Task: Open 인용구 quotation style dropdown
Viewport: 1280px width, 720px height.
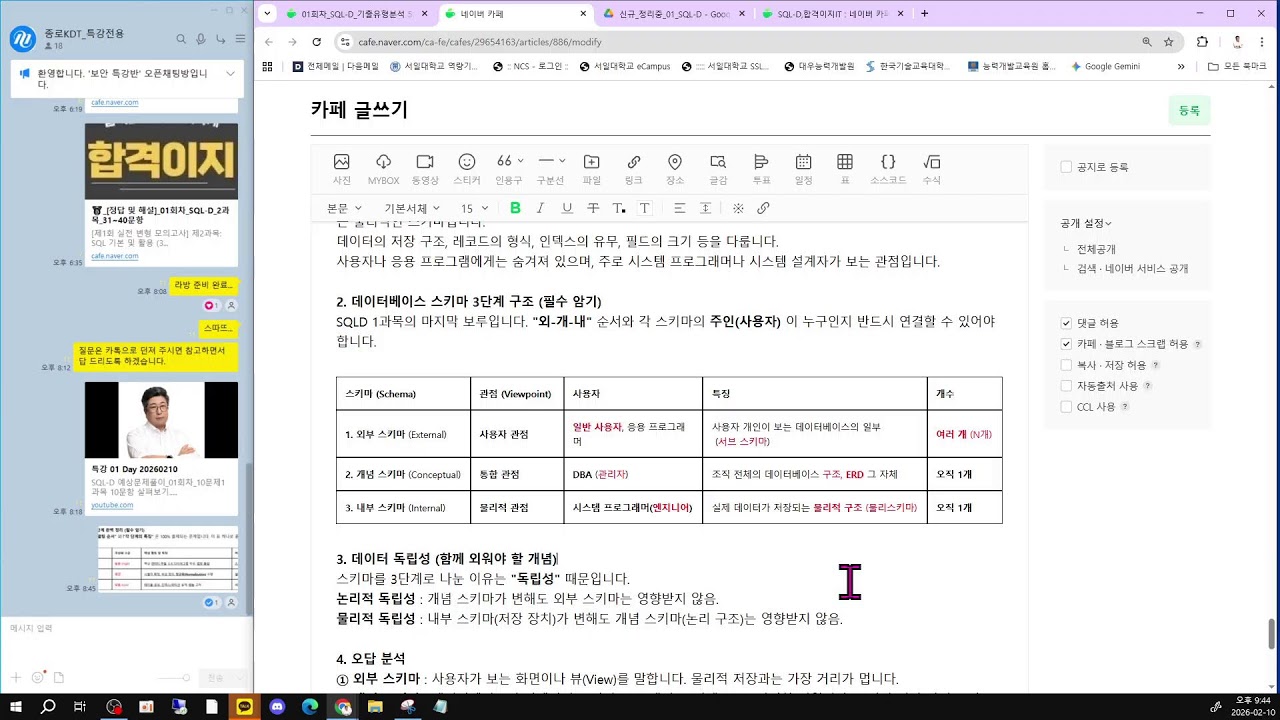Action: coord(509,169)
